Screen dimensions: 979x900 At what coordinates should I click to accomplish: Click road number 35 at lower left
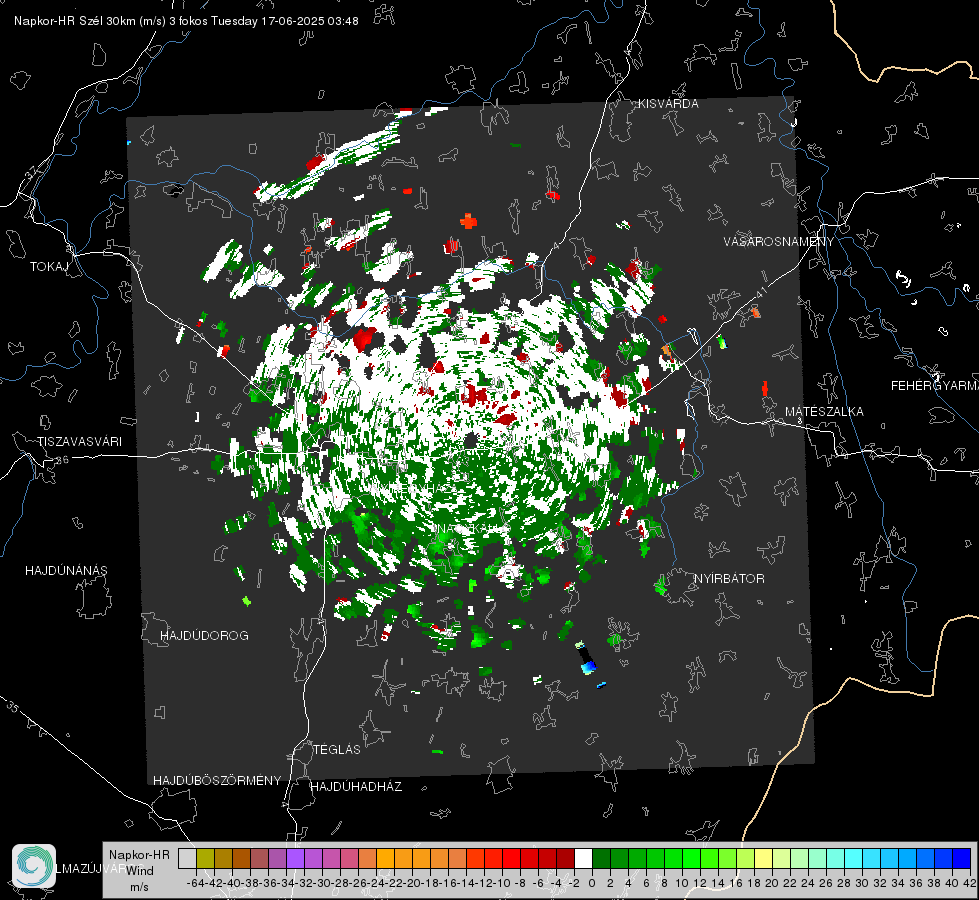pyautogui.click(x=12, y=706)
